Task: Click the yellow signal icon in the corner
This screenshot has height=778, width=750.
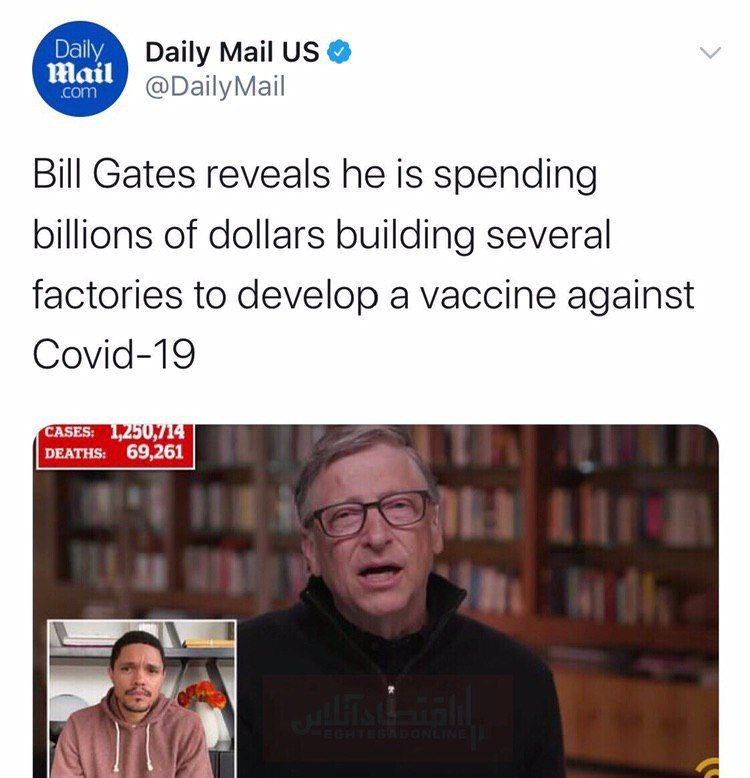Action: click(708, 769)
